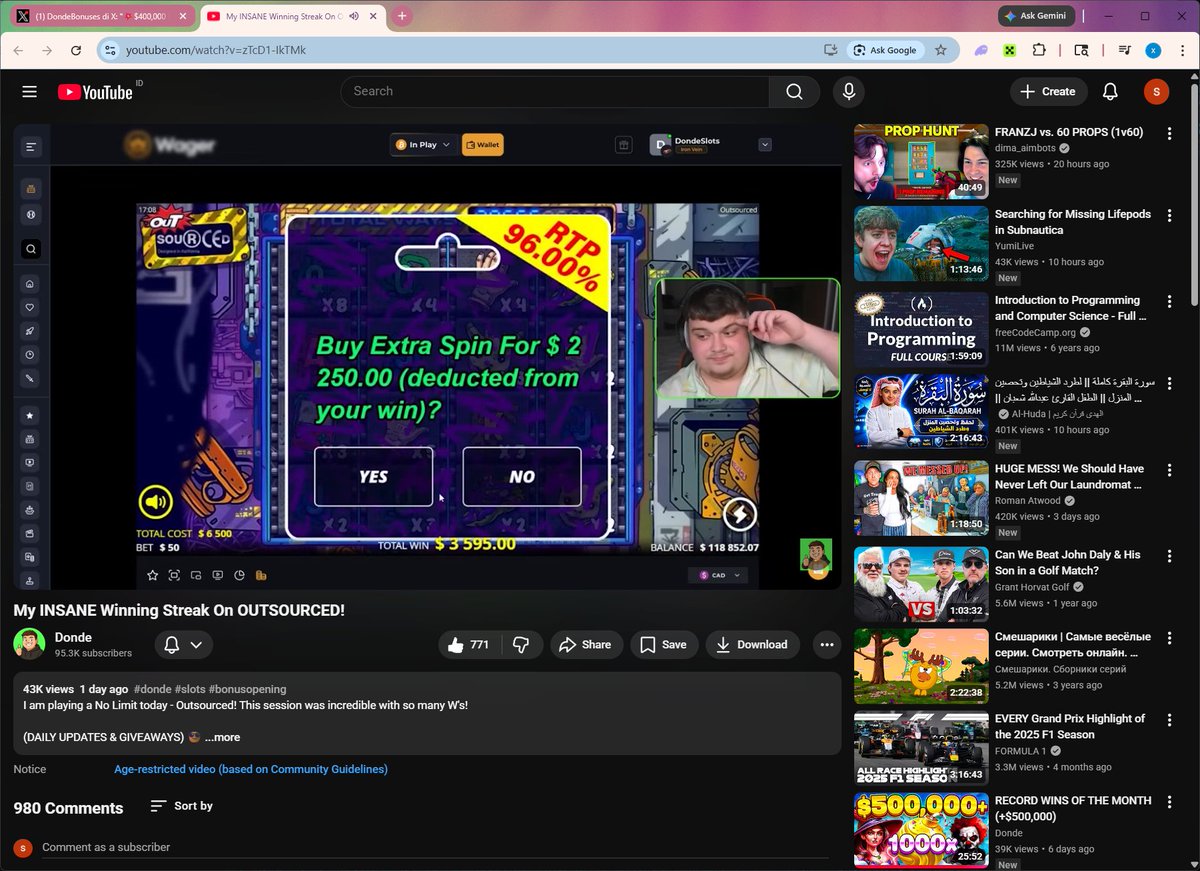Click the address bar URL
This screenshot has height=871, width=1200.
click(216, 50)
